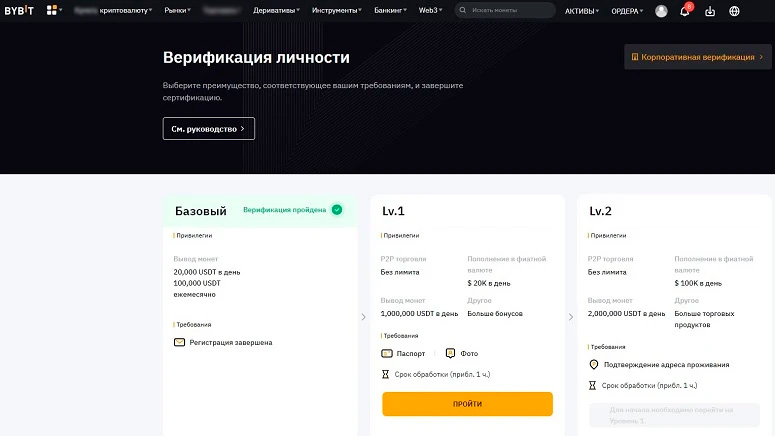Expand the Рынки dropdown menu
Screen dimensions: 775x436
coord(177,10)
